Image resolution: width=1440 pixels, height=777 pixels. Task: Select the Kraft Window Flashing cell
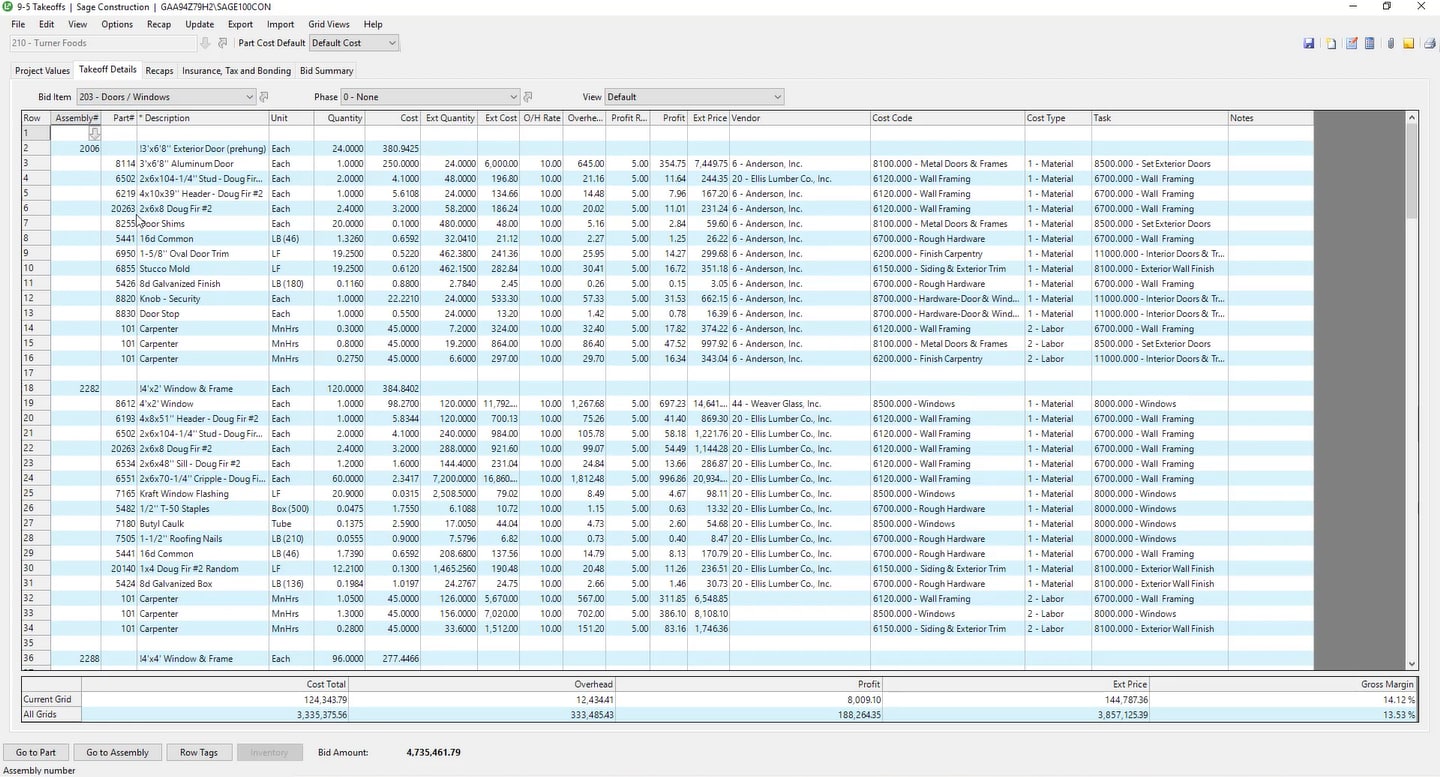[202, 493]
